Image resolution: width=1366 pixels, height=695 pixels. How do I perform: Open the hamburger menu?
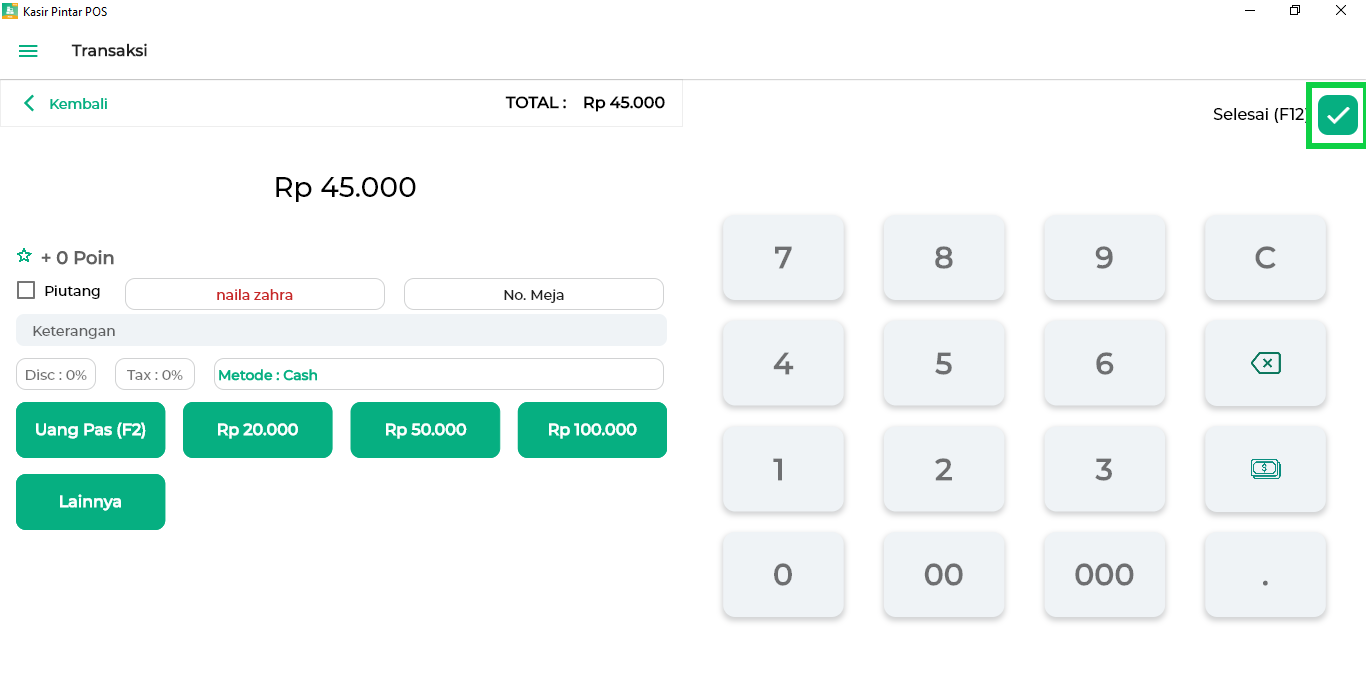point(28,51)
